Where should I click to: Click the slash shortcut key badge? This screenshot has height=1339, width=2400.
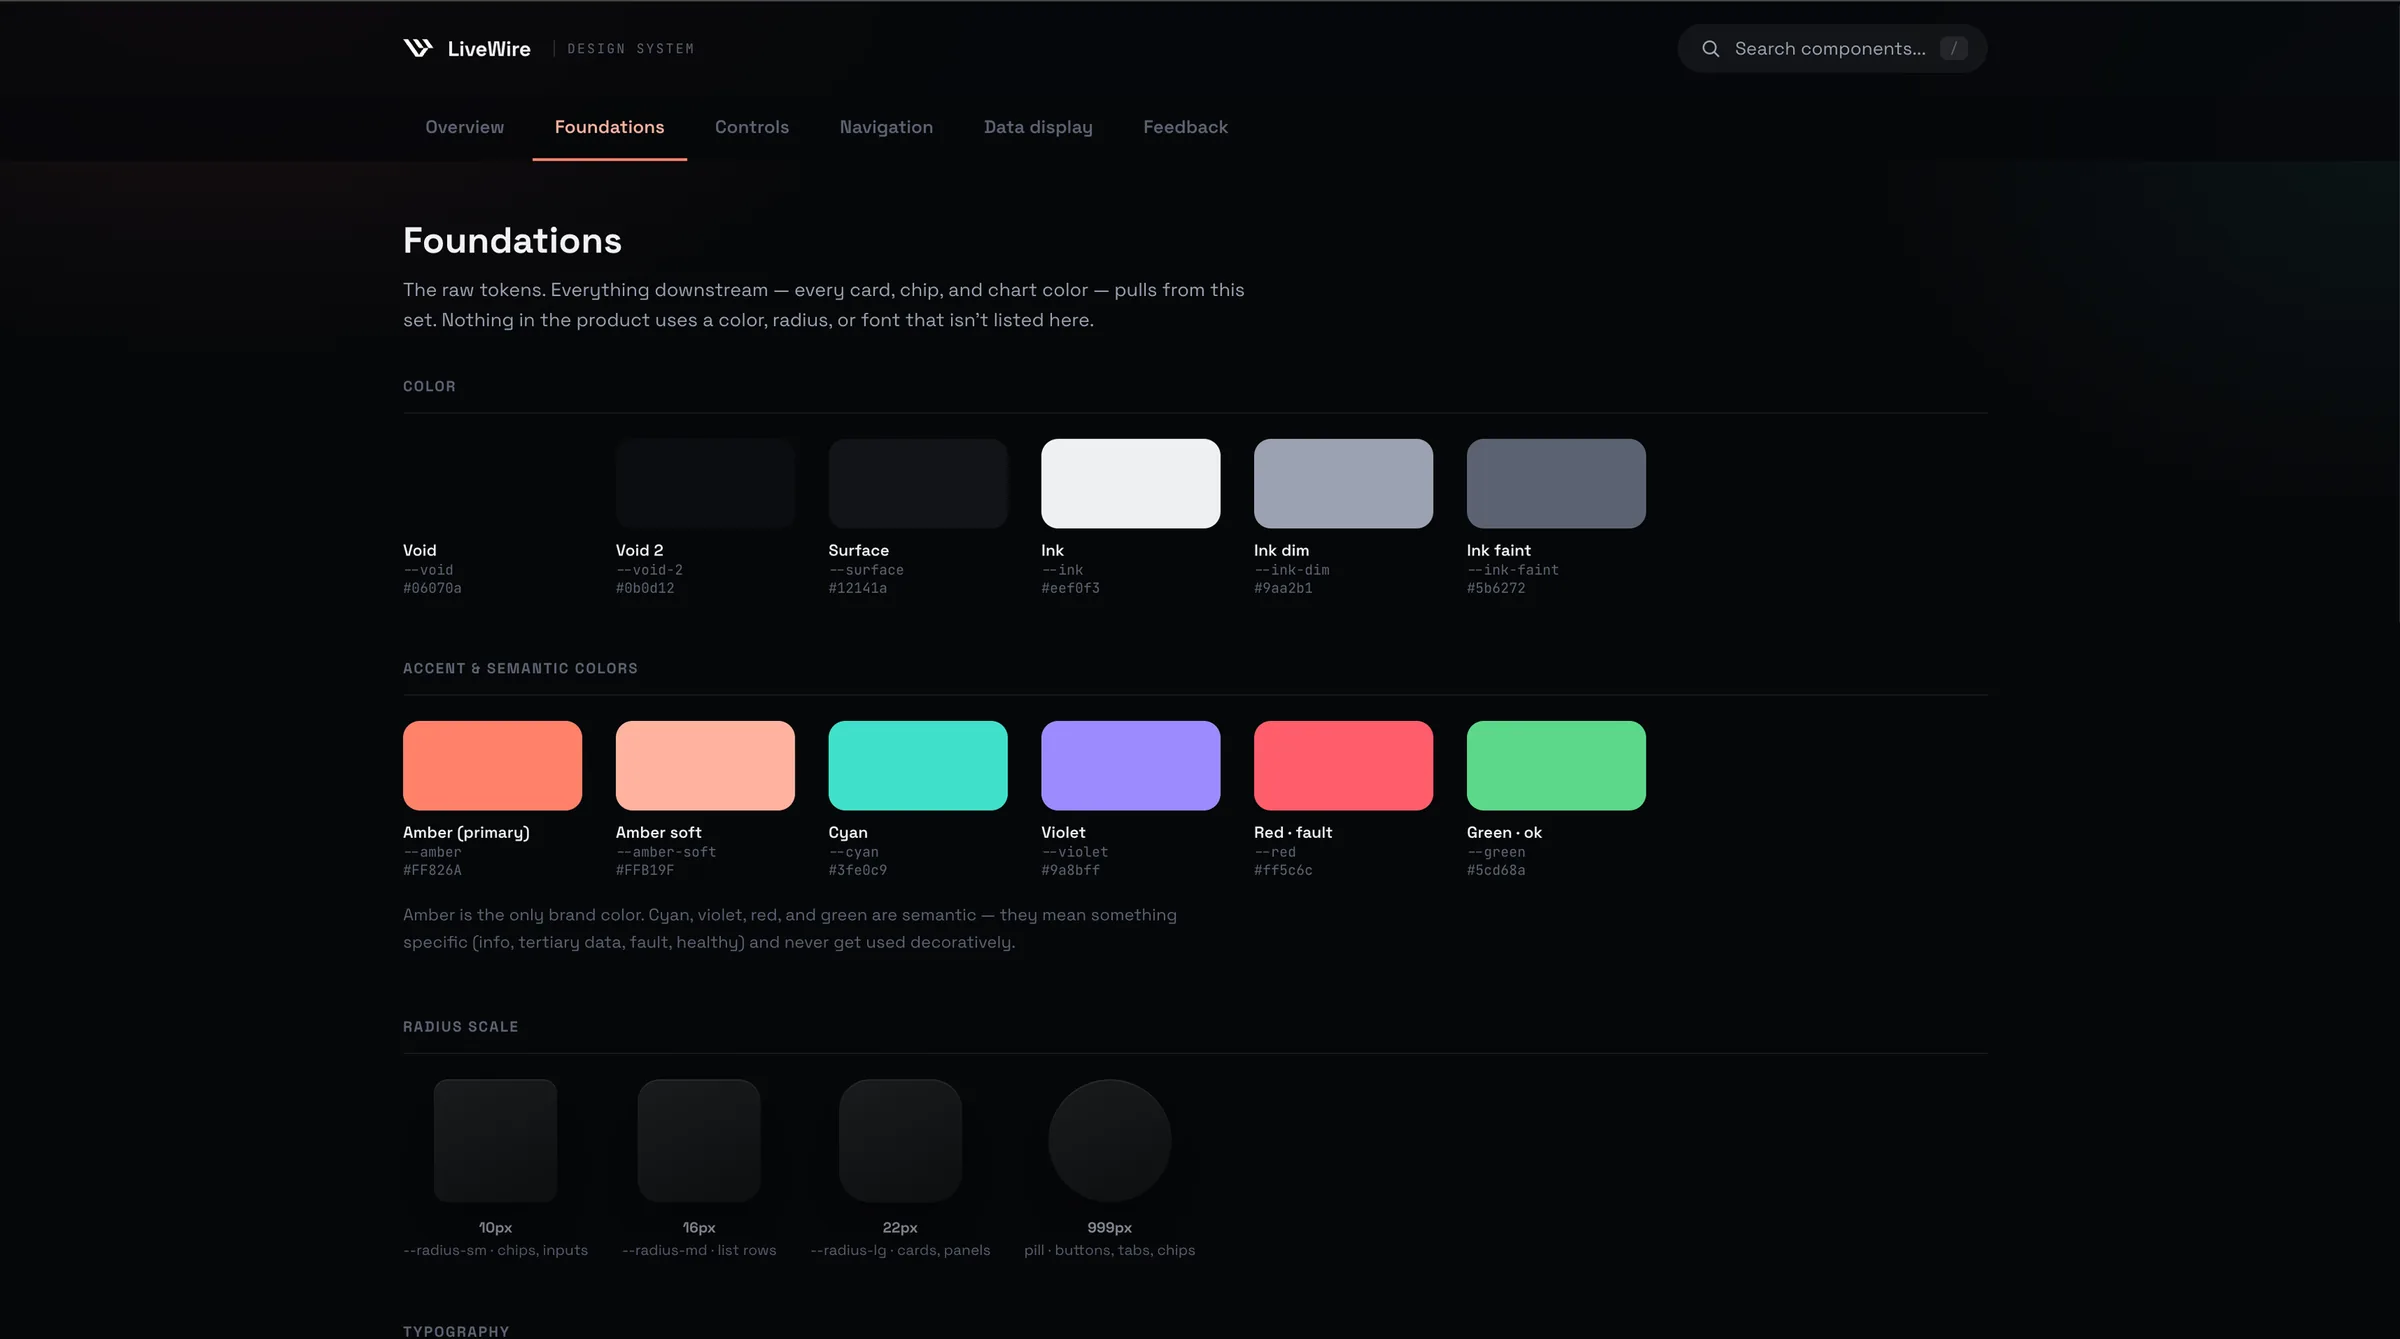1953,49
